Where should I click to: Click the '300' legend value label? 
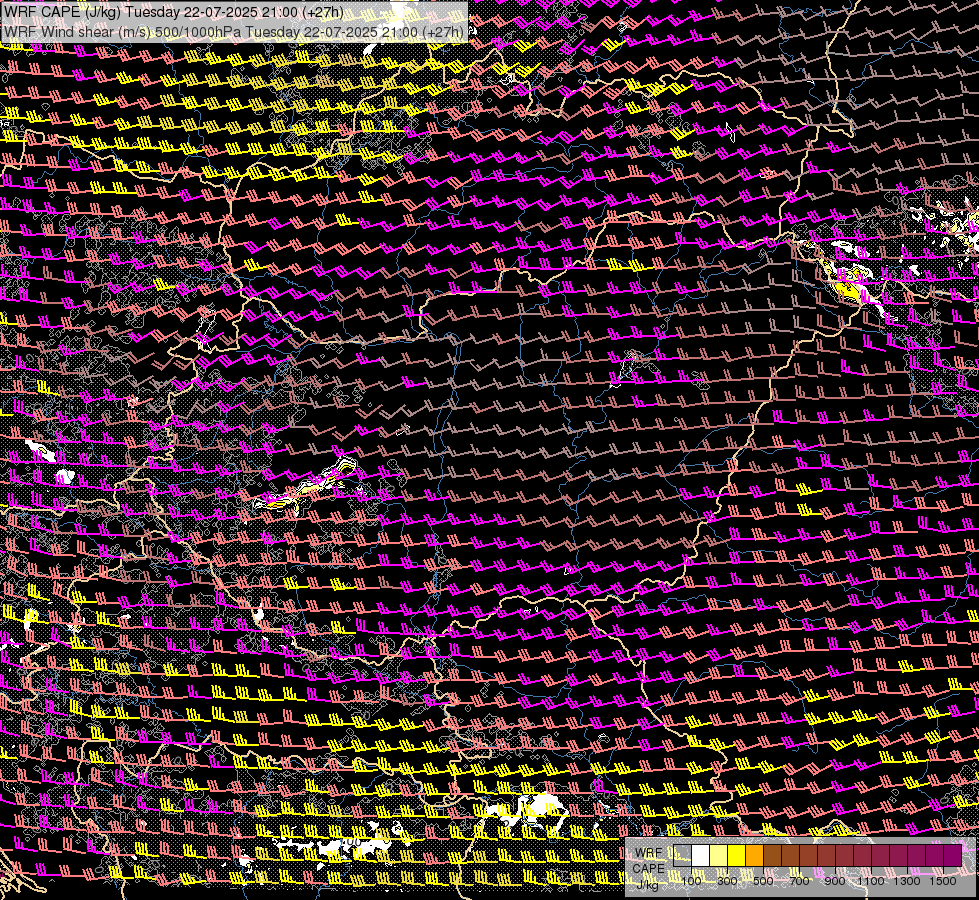(727, 881)
